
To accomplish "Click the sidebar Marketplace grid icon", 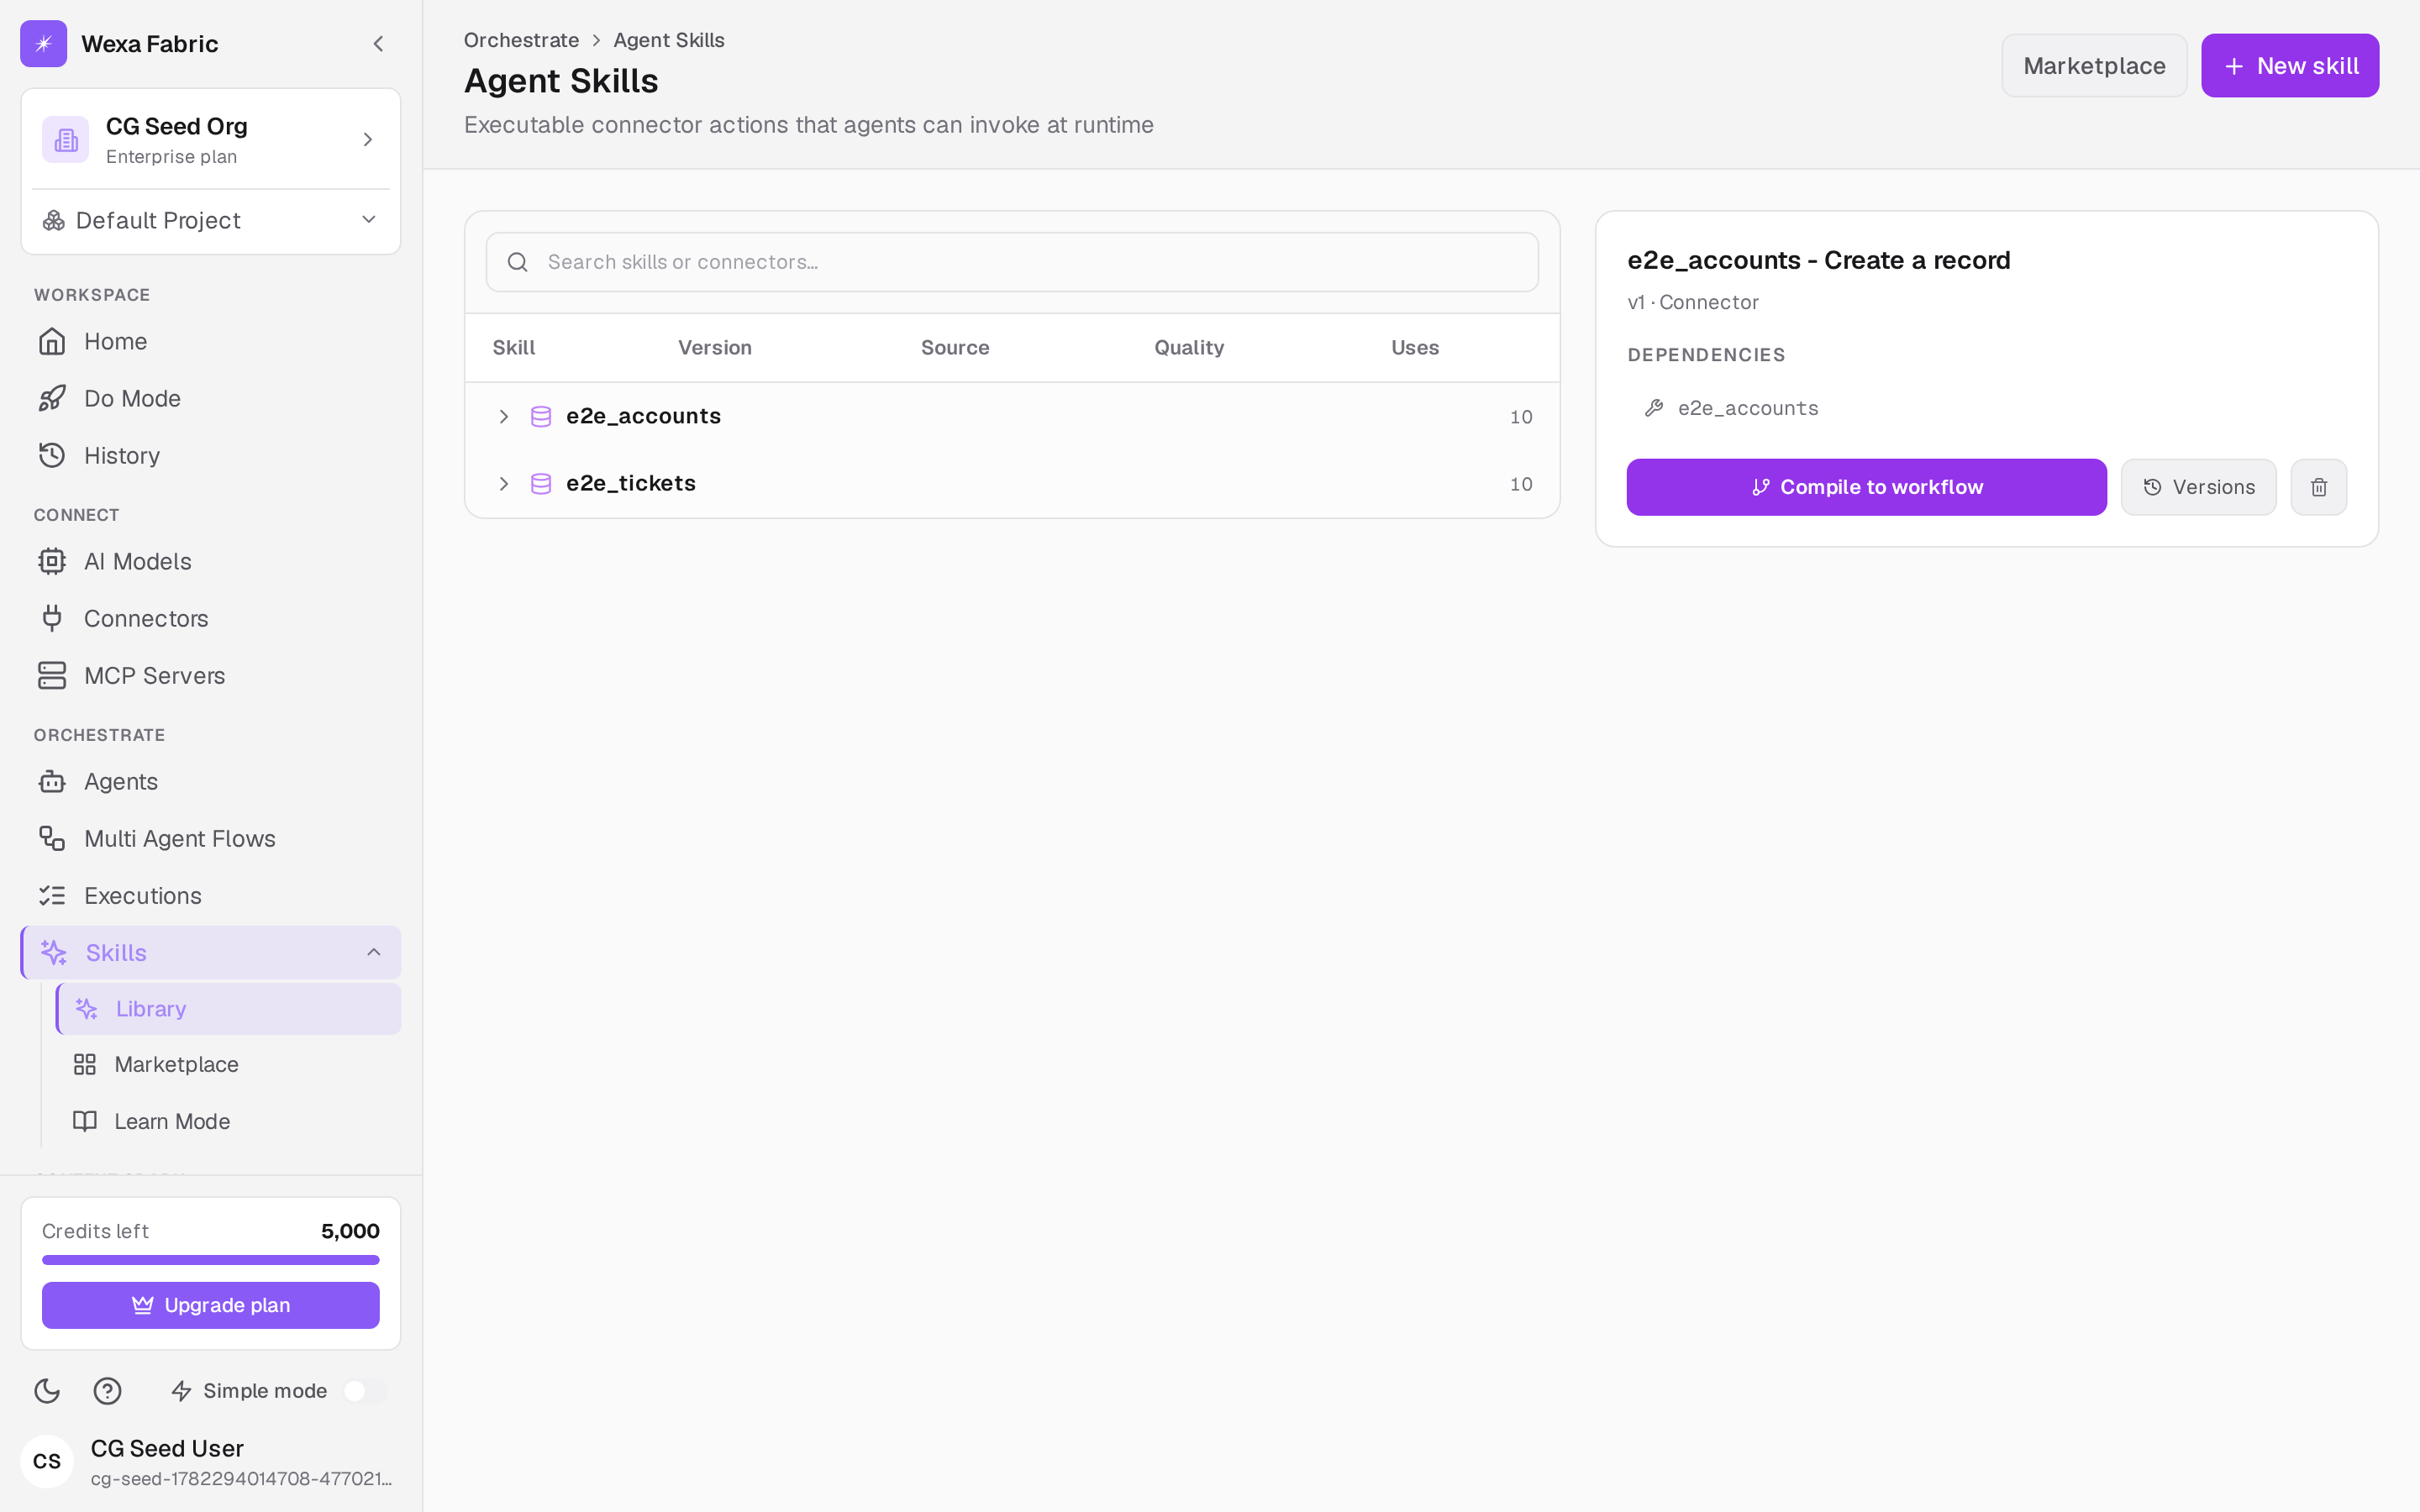I will (x=85, y=1065).
